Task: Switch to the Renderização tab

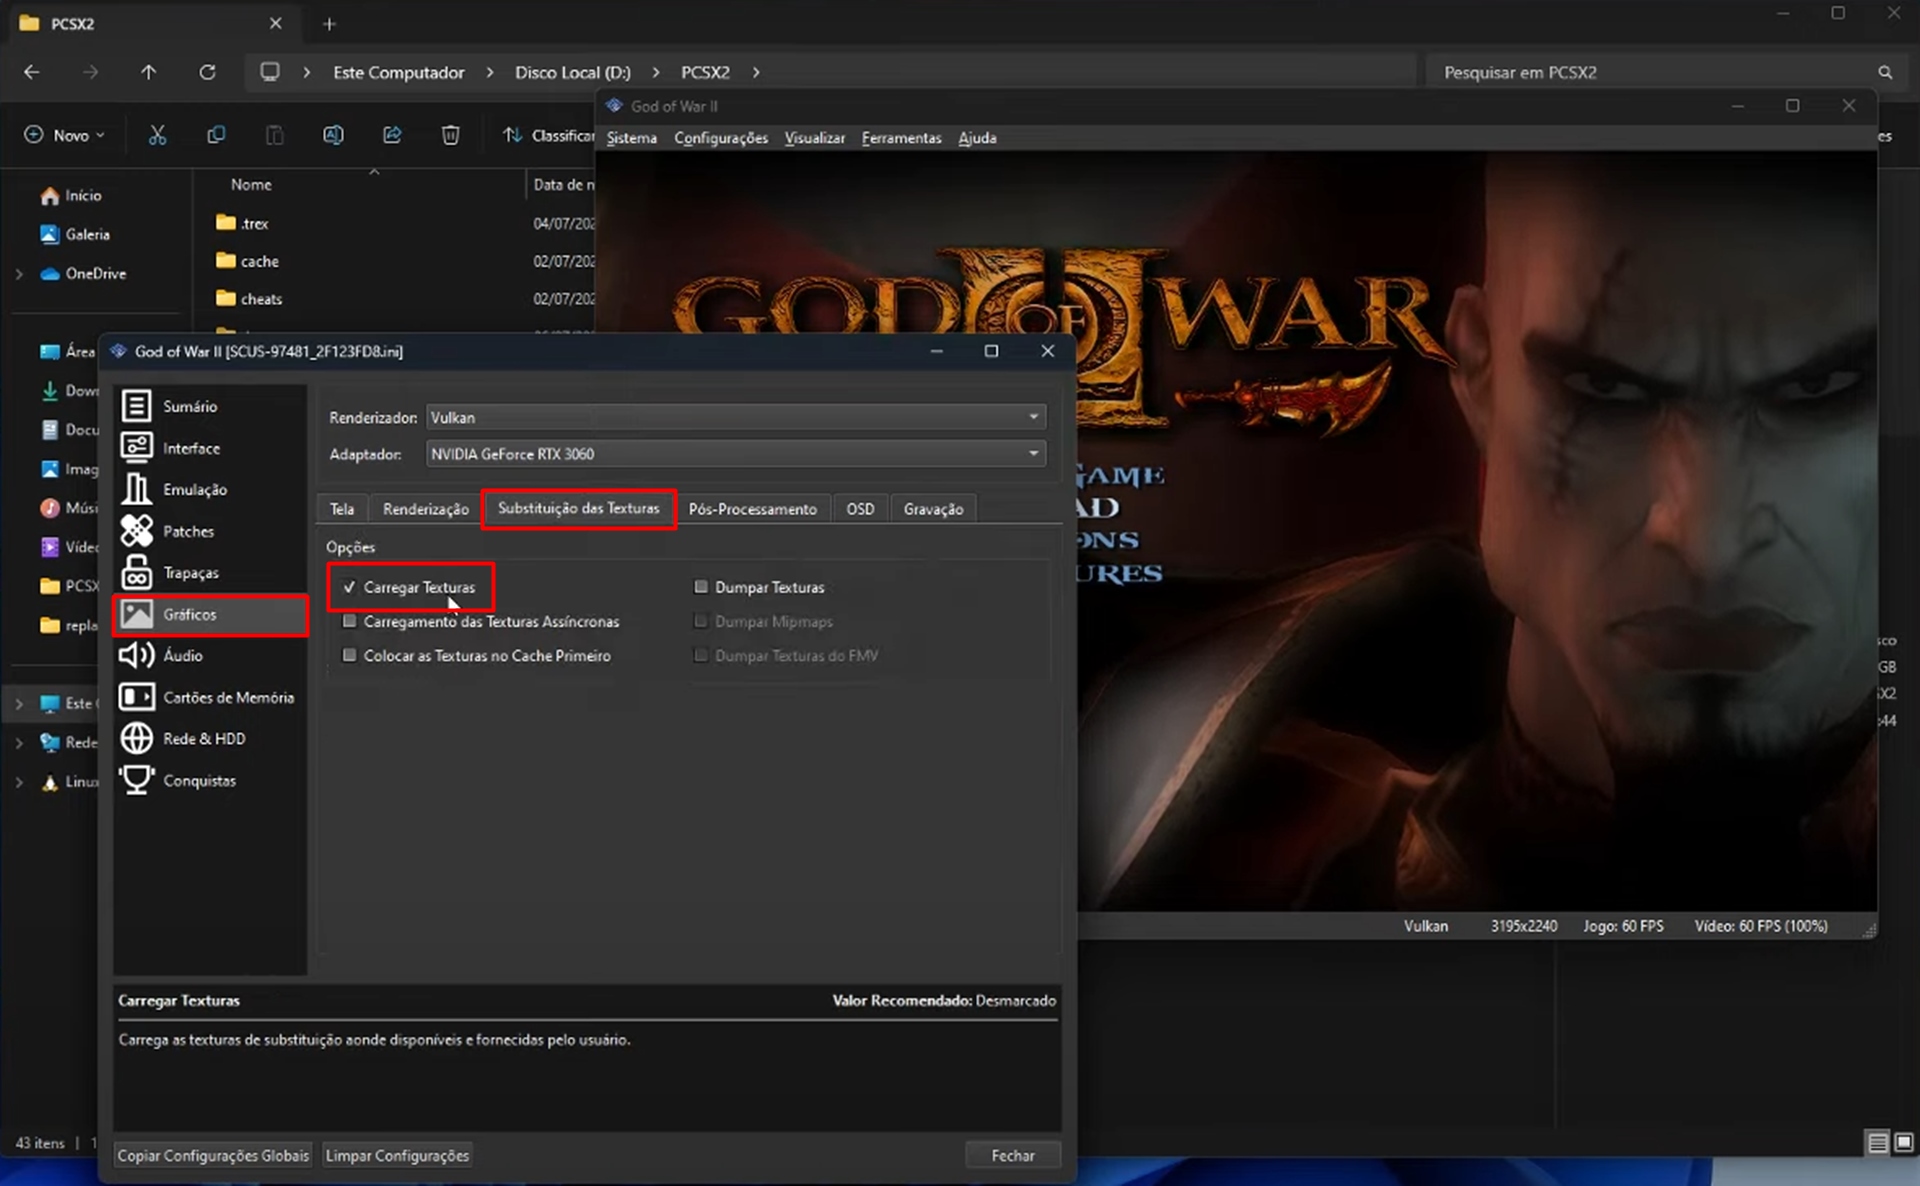Action: click(425, 507)
